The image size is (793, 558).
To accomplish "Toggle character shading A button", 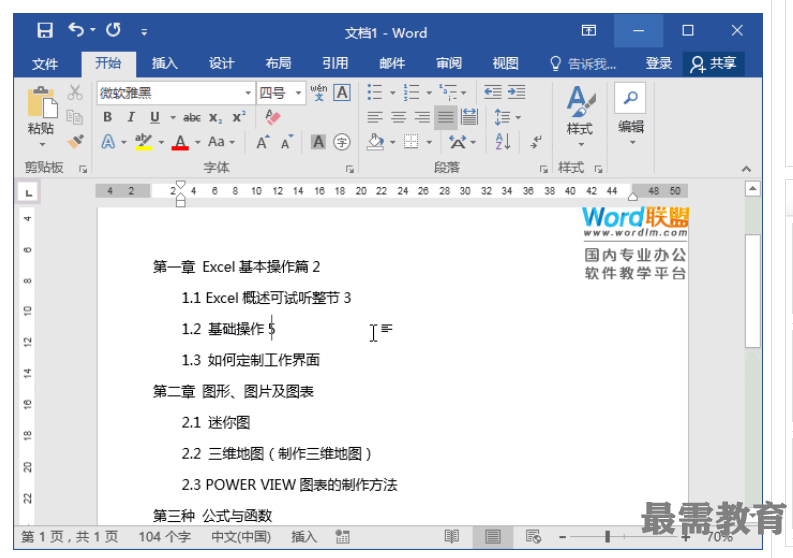I will (x=318, y=142).
